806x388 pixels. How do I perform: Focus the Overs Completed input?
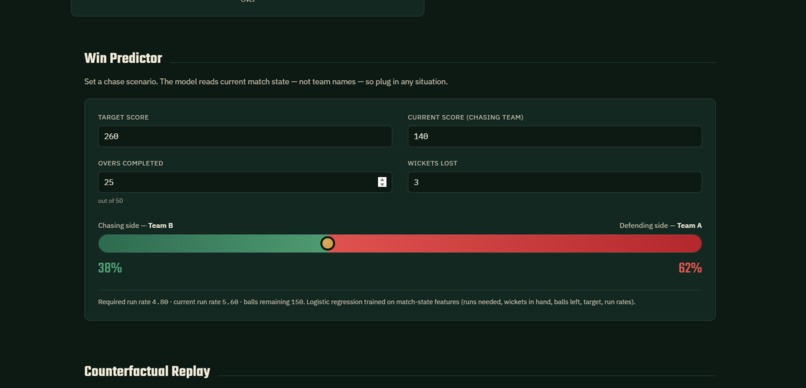click(245, 182)
